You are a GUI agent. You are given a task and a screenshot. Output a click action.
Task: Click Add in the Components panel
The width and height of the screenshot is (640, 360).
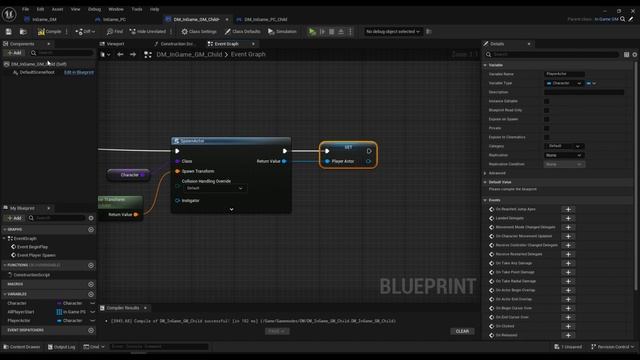tap(14, 53)
